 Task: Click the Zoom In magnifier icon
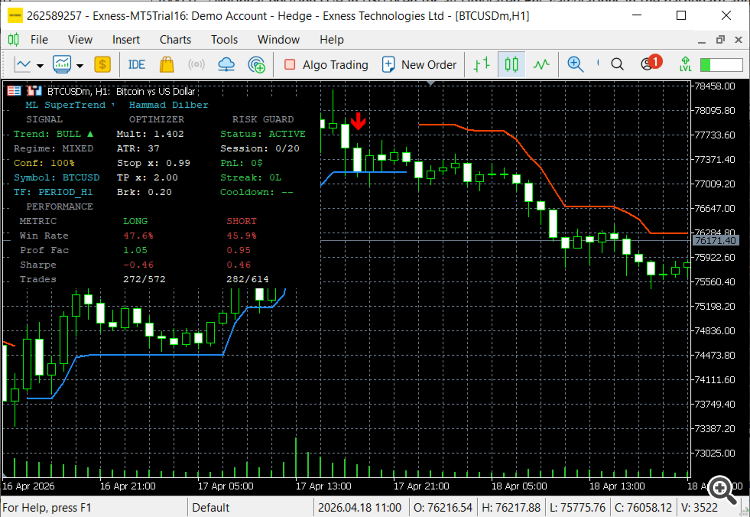click(575, 64)
